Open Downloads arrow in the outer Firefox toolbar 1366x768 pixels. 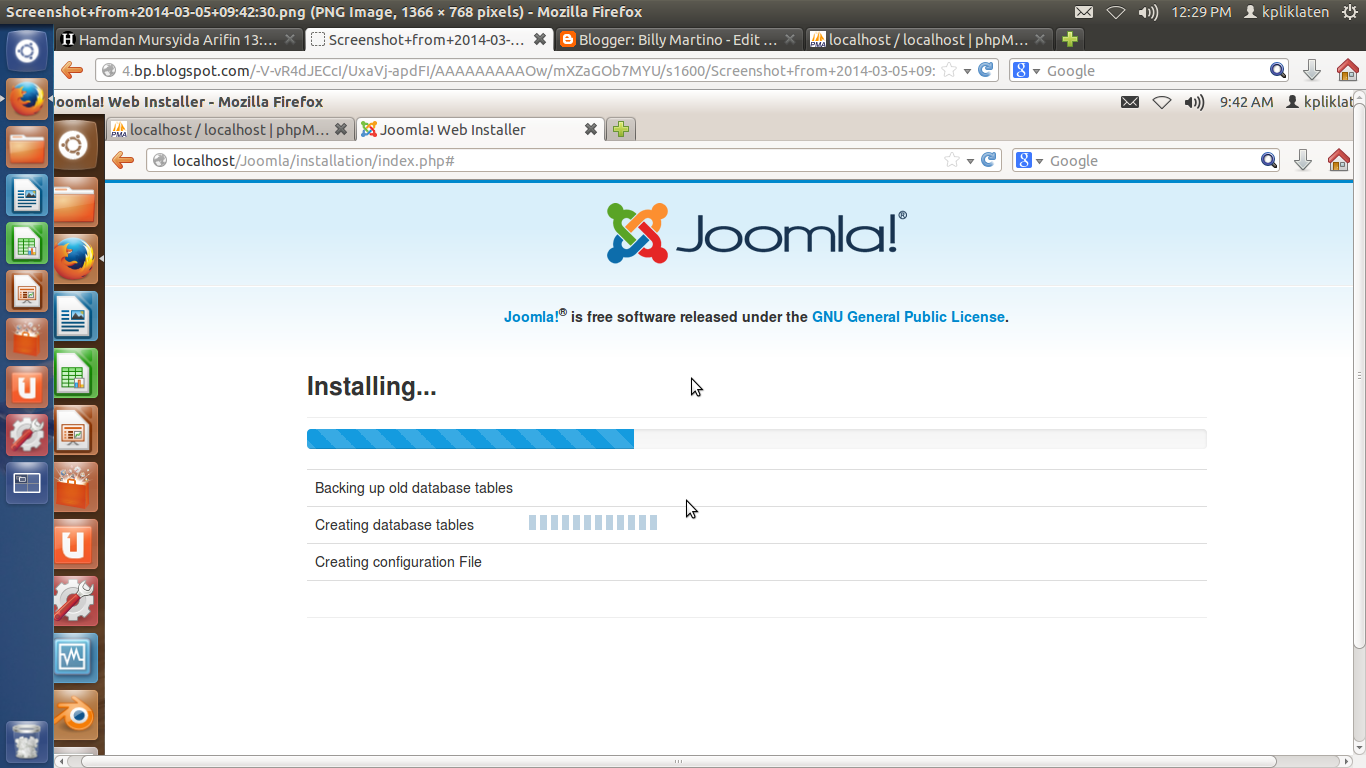point(1312,70)
